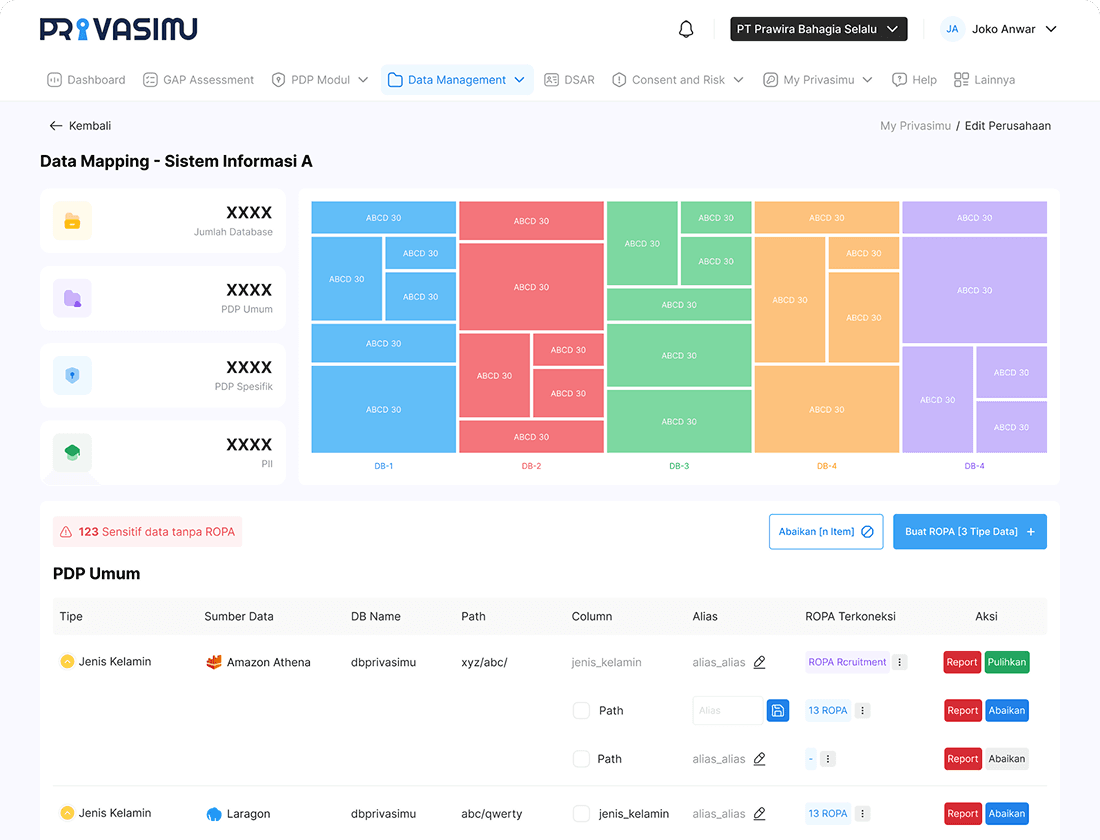The width and height of the screenshot is (1100, 840).
Task: Check the Path checkbox in the third row
Action: (580, 759)
